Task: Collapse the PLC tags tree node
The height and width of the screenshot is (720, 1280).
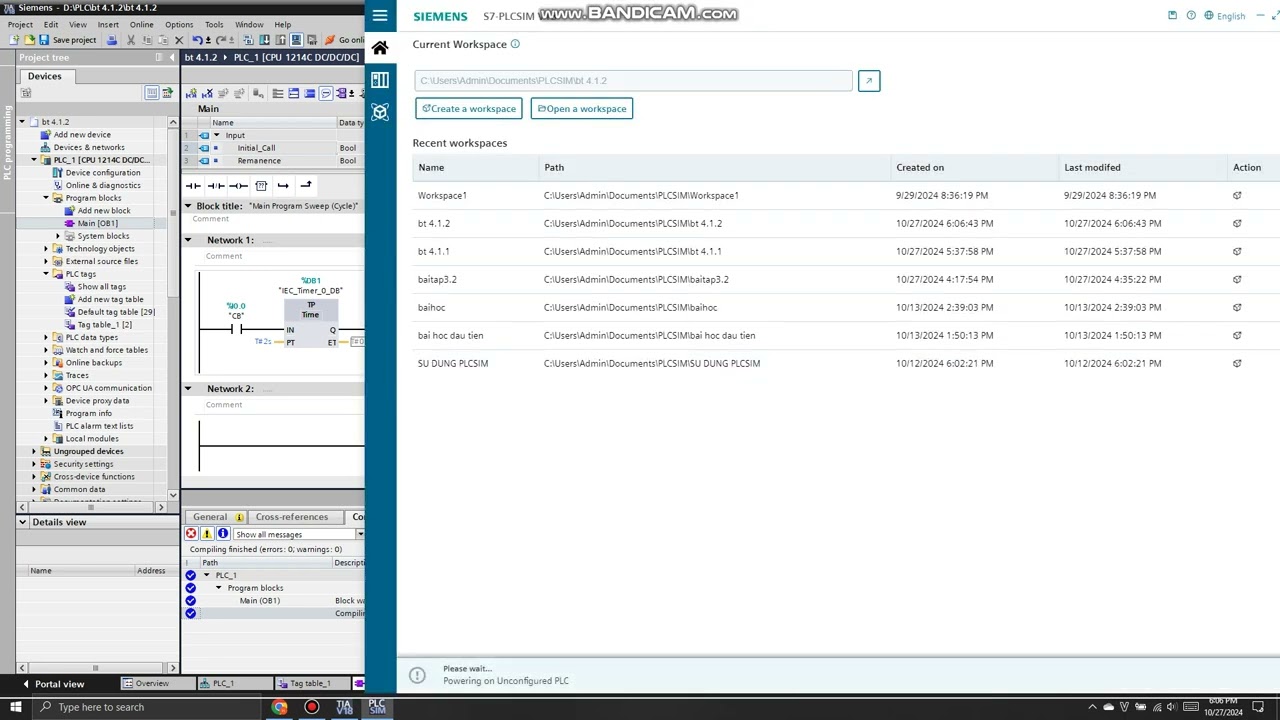Action: (x=46, y=274)
